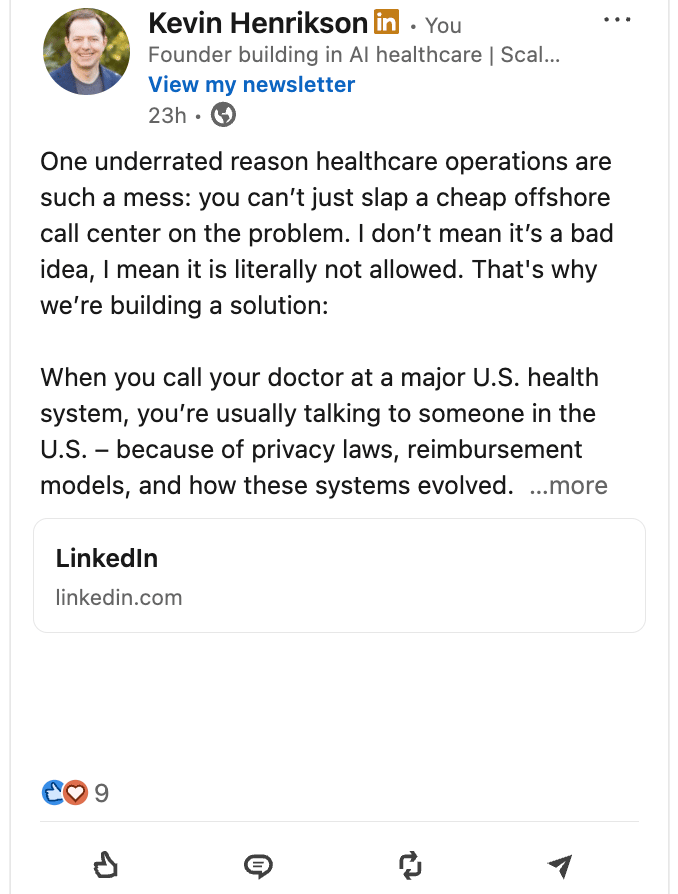
Task: Open the "View my newsletter" link
Action: click(251, 84)
